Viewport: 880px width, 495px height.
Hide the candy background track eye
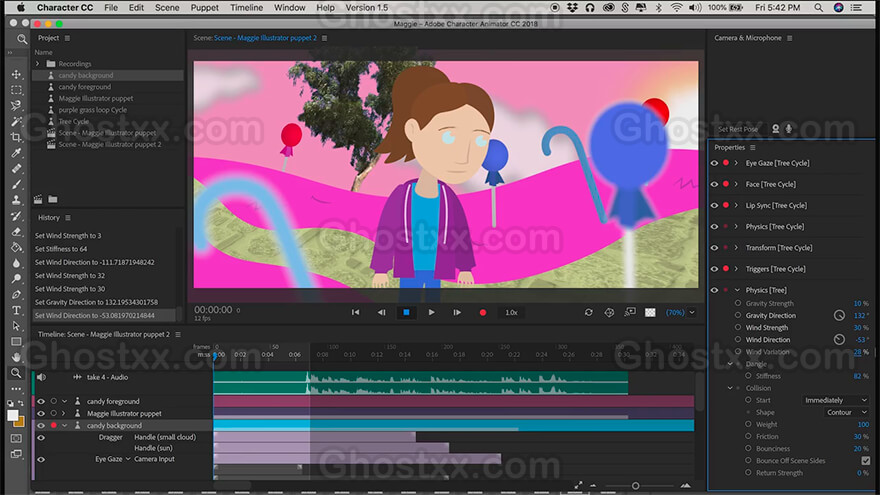tap(41, 425)
